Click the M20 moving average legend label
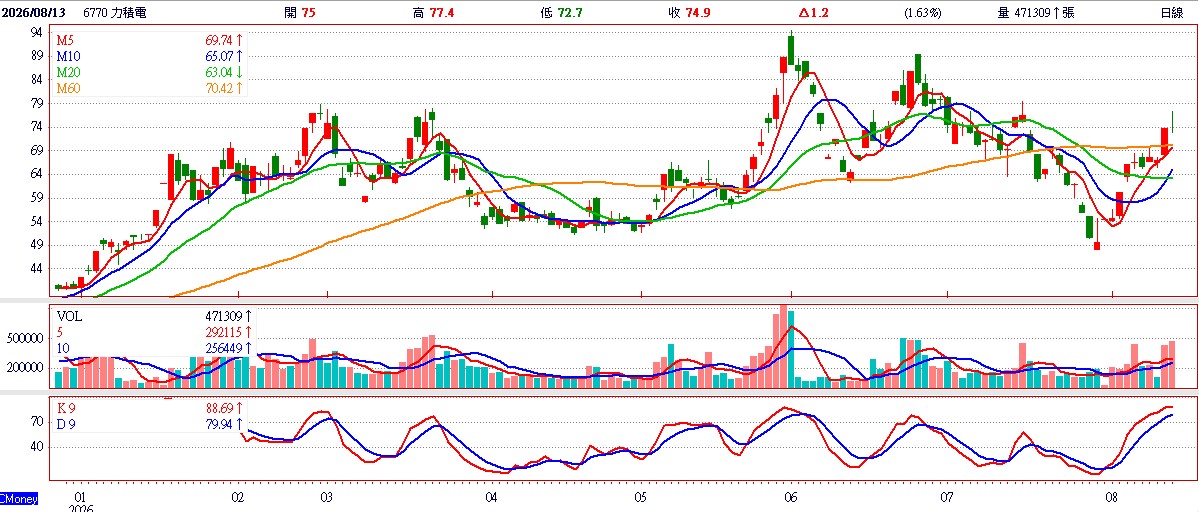The width and height of the screenshot is (1199, 512). tap(68, 73)
